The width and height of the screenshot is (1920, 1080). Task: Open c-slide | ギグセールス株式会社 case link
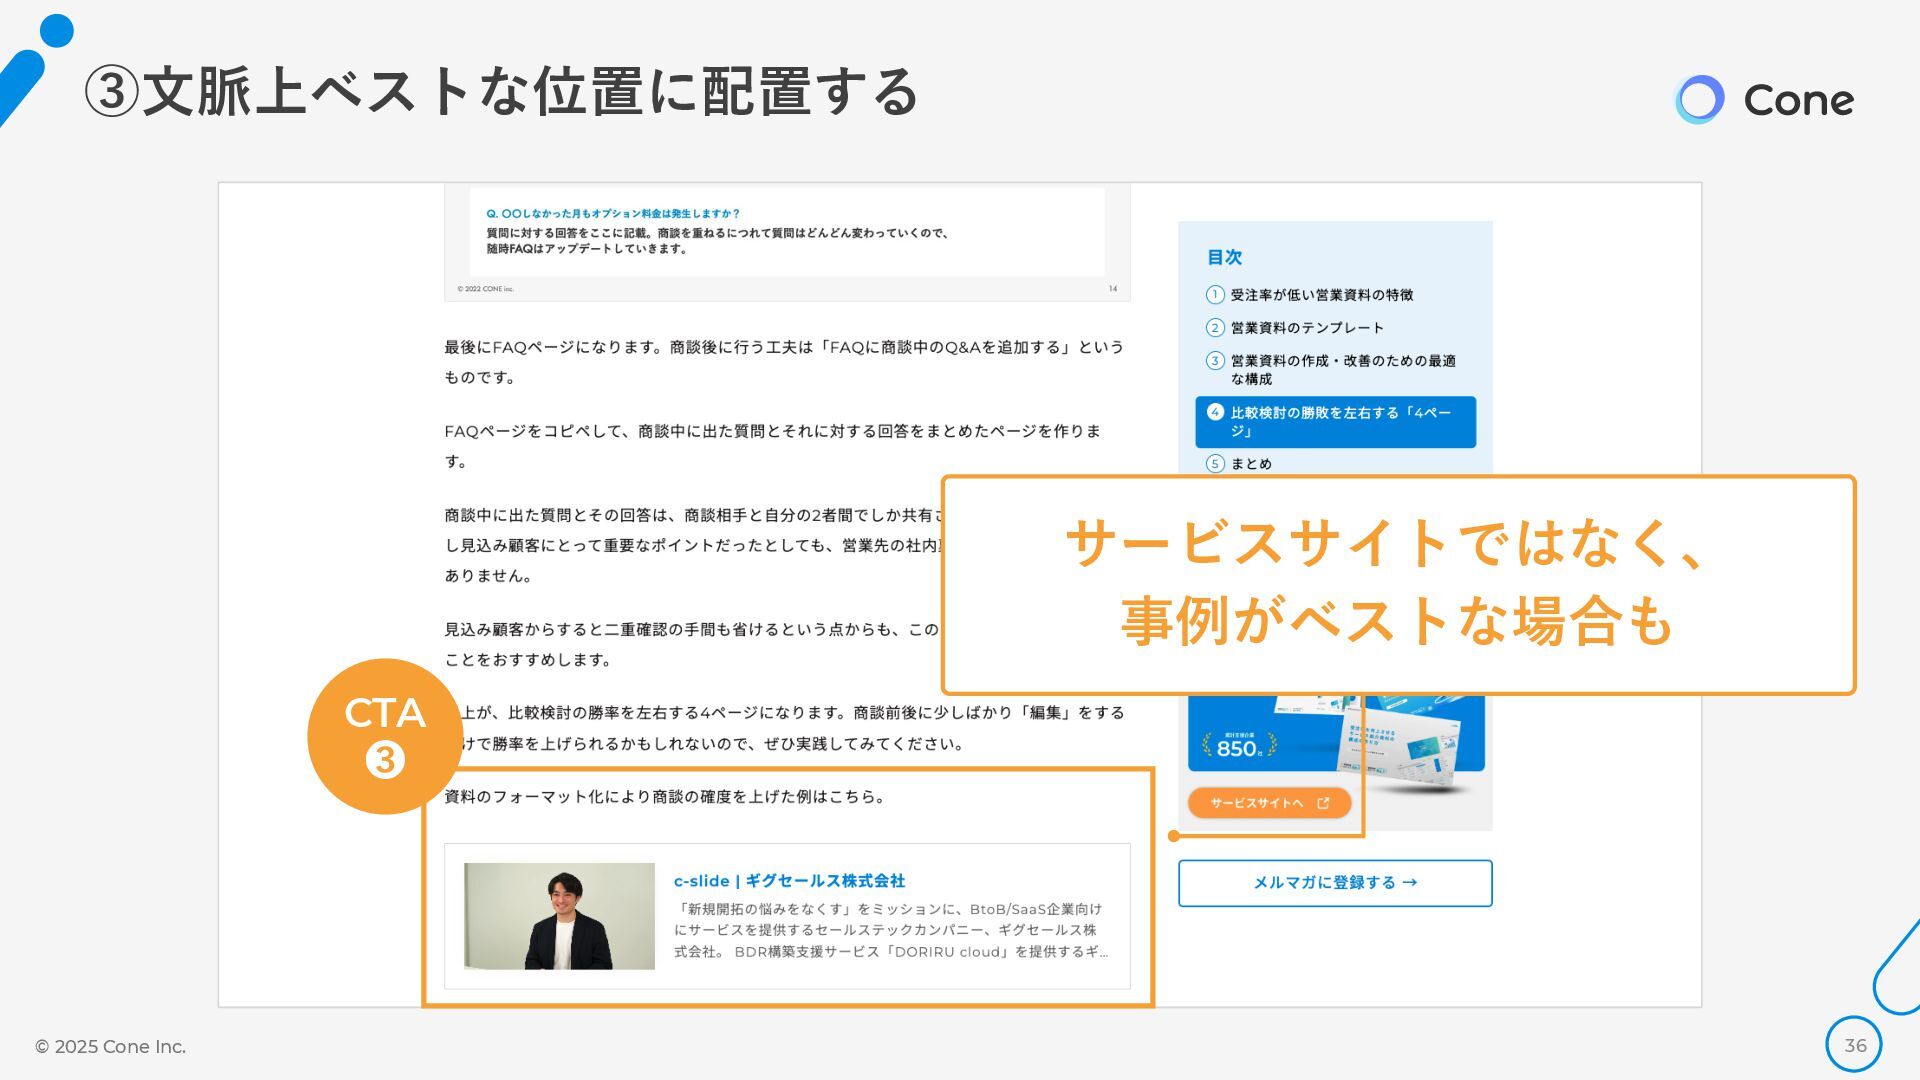point(789,881)
